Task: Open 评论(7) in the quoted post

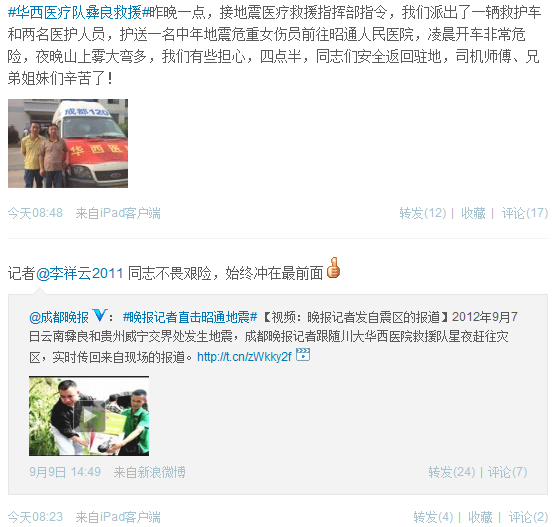Action: point(508,472)
